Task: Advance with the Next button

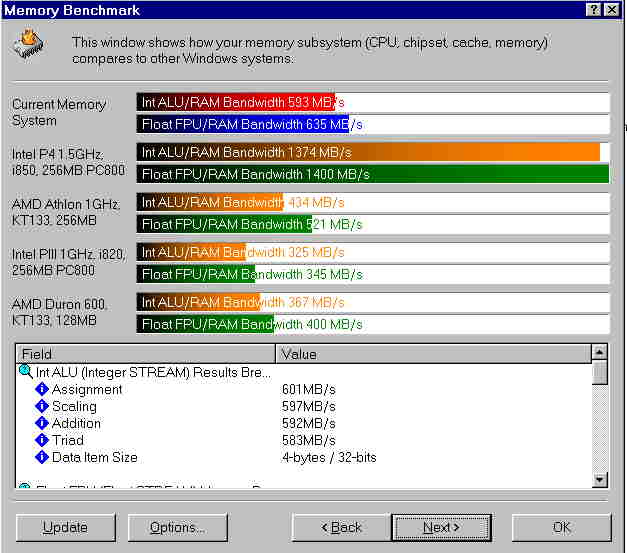Action: [x=441, y=527]
